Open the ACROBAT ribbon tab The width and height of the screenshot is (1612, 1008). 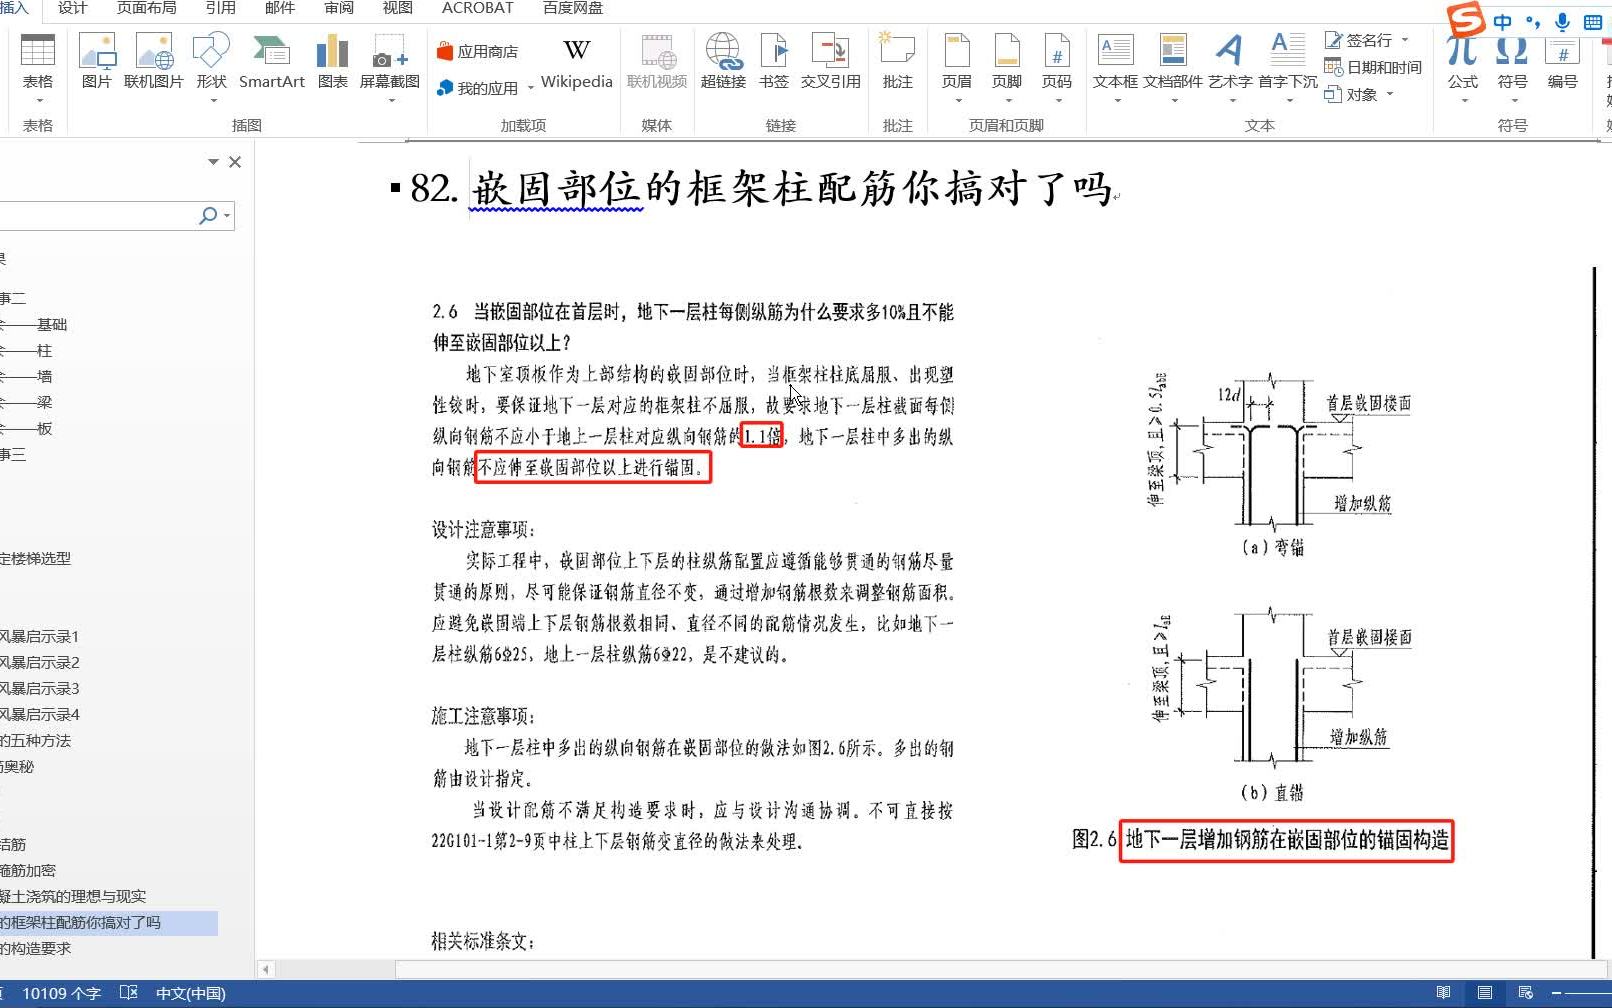[x=477, y=8]
